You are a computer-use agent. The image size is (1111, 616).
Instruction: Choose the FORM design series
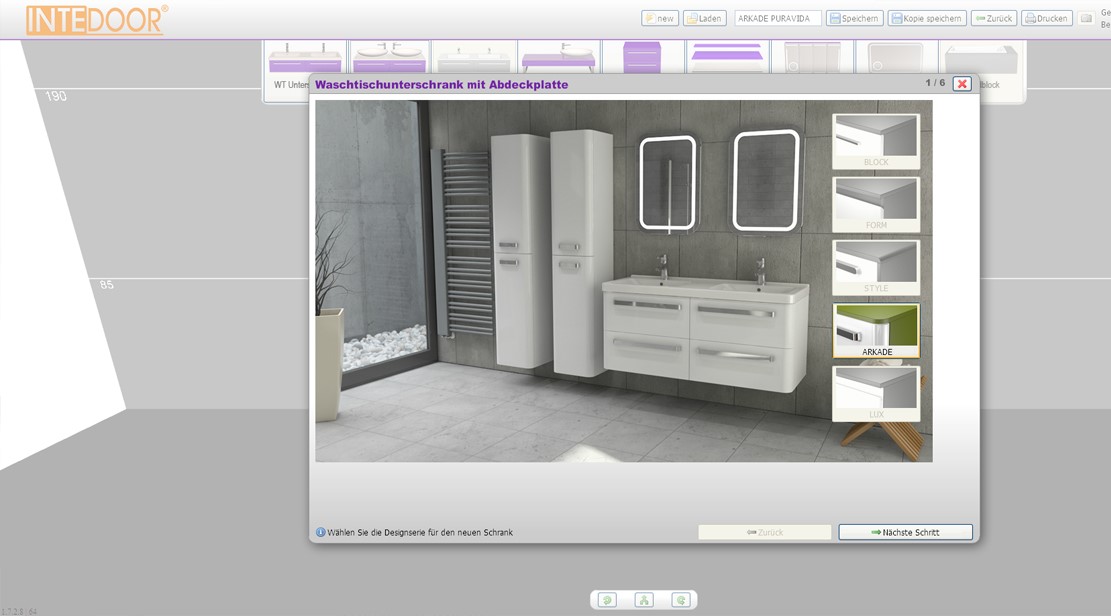click(876, 204)
